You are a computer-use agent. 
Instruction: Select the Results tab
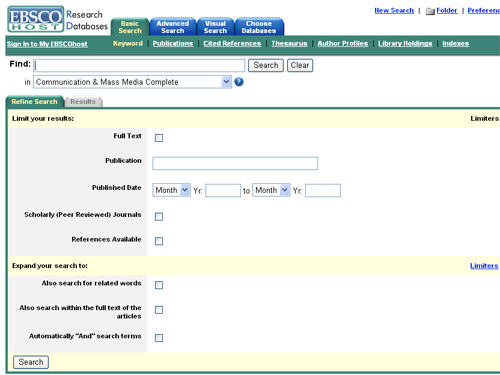(x=83, y=102)
